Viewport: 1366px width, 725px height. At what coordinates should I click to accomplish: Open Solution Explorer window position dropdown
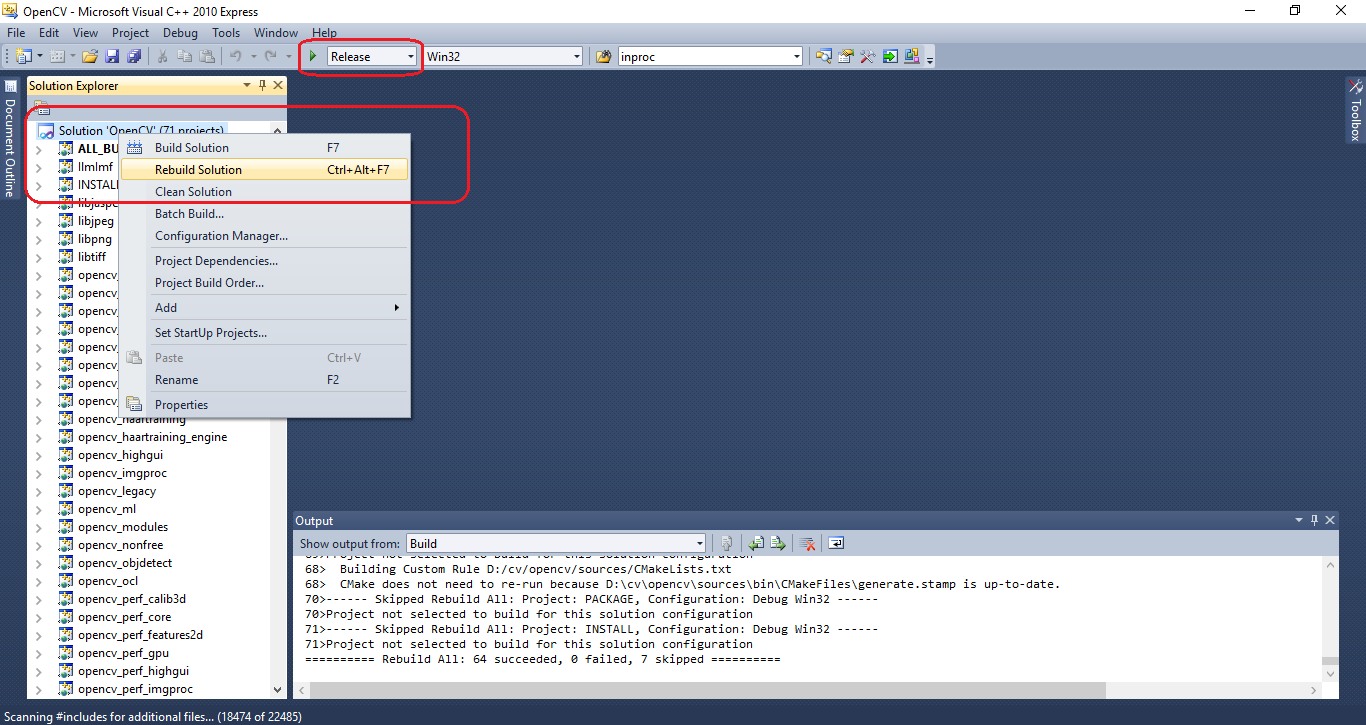(247, 86)
